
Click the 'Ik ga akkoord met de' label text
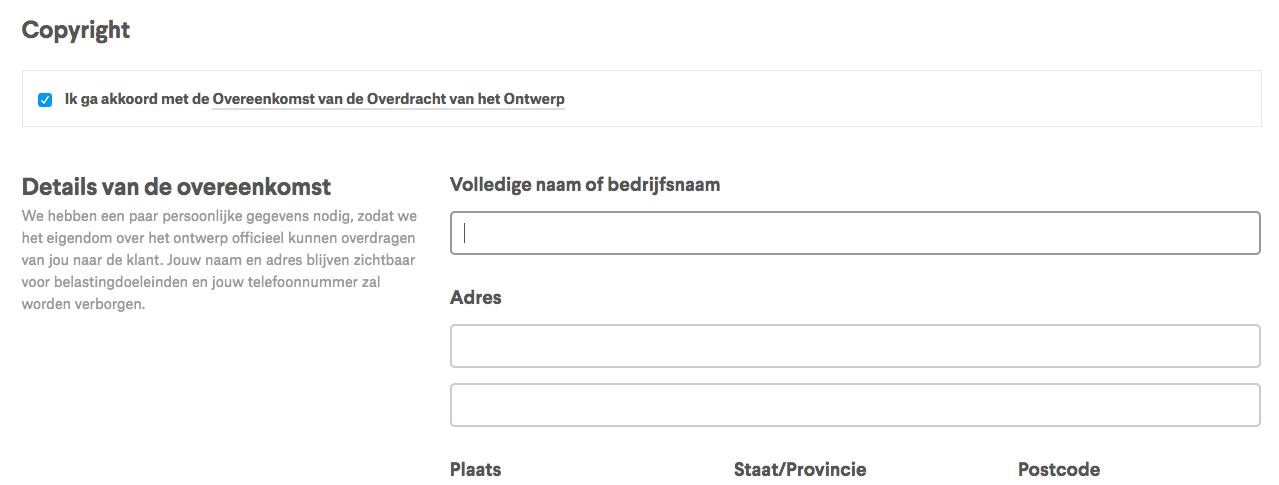pos(137,99)
